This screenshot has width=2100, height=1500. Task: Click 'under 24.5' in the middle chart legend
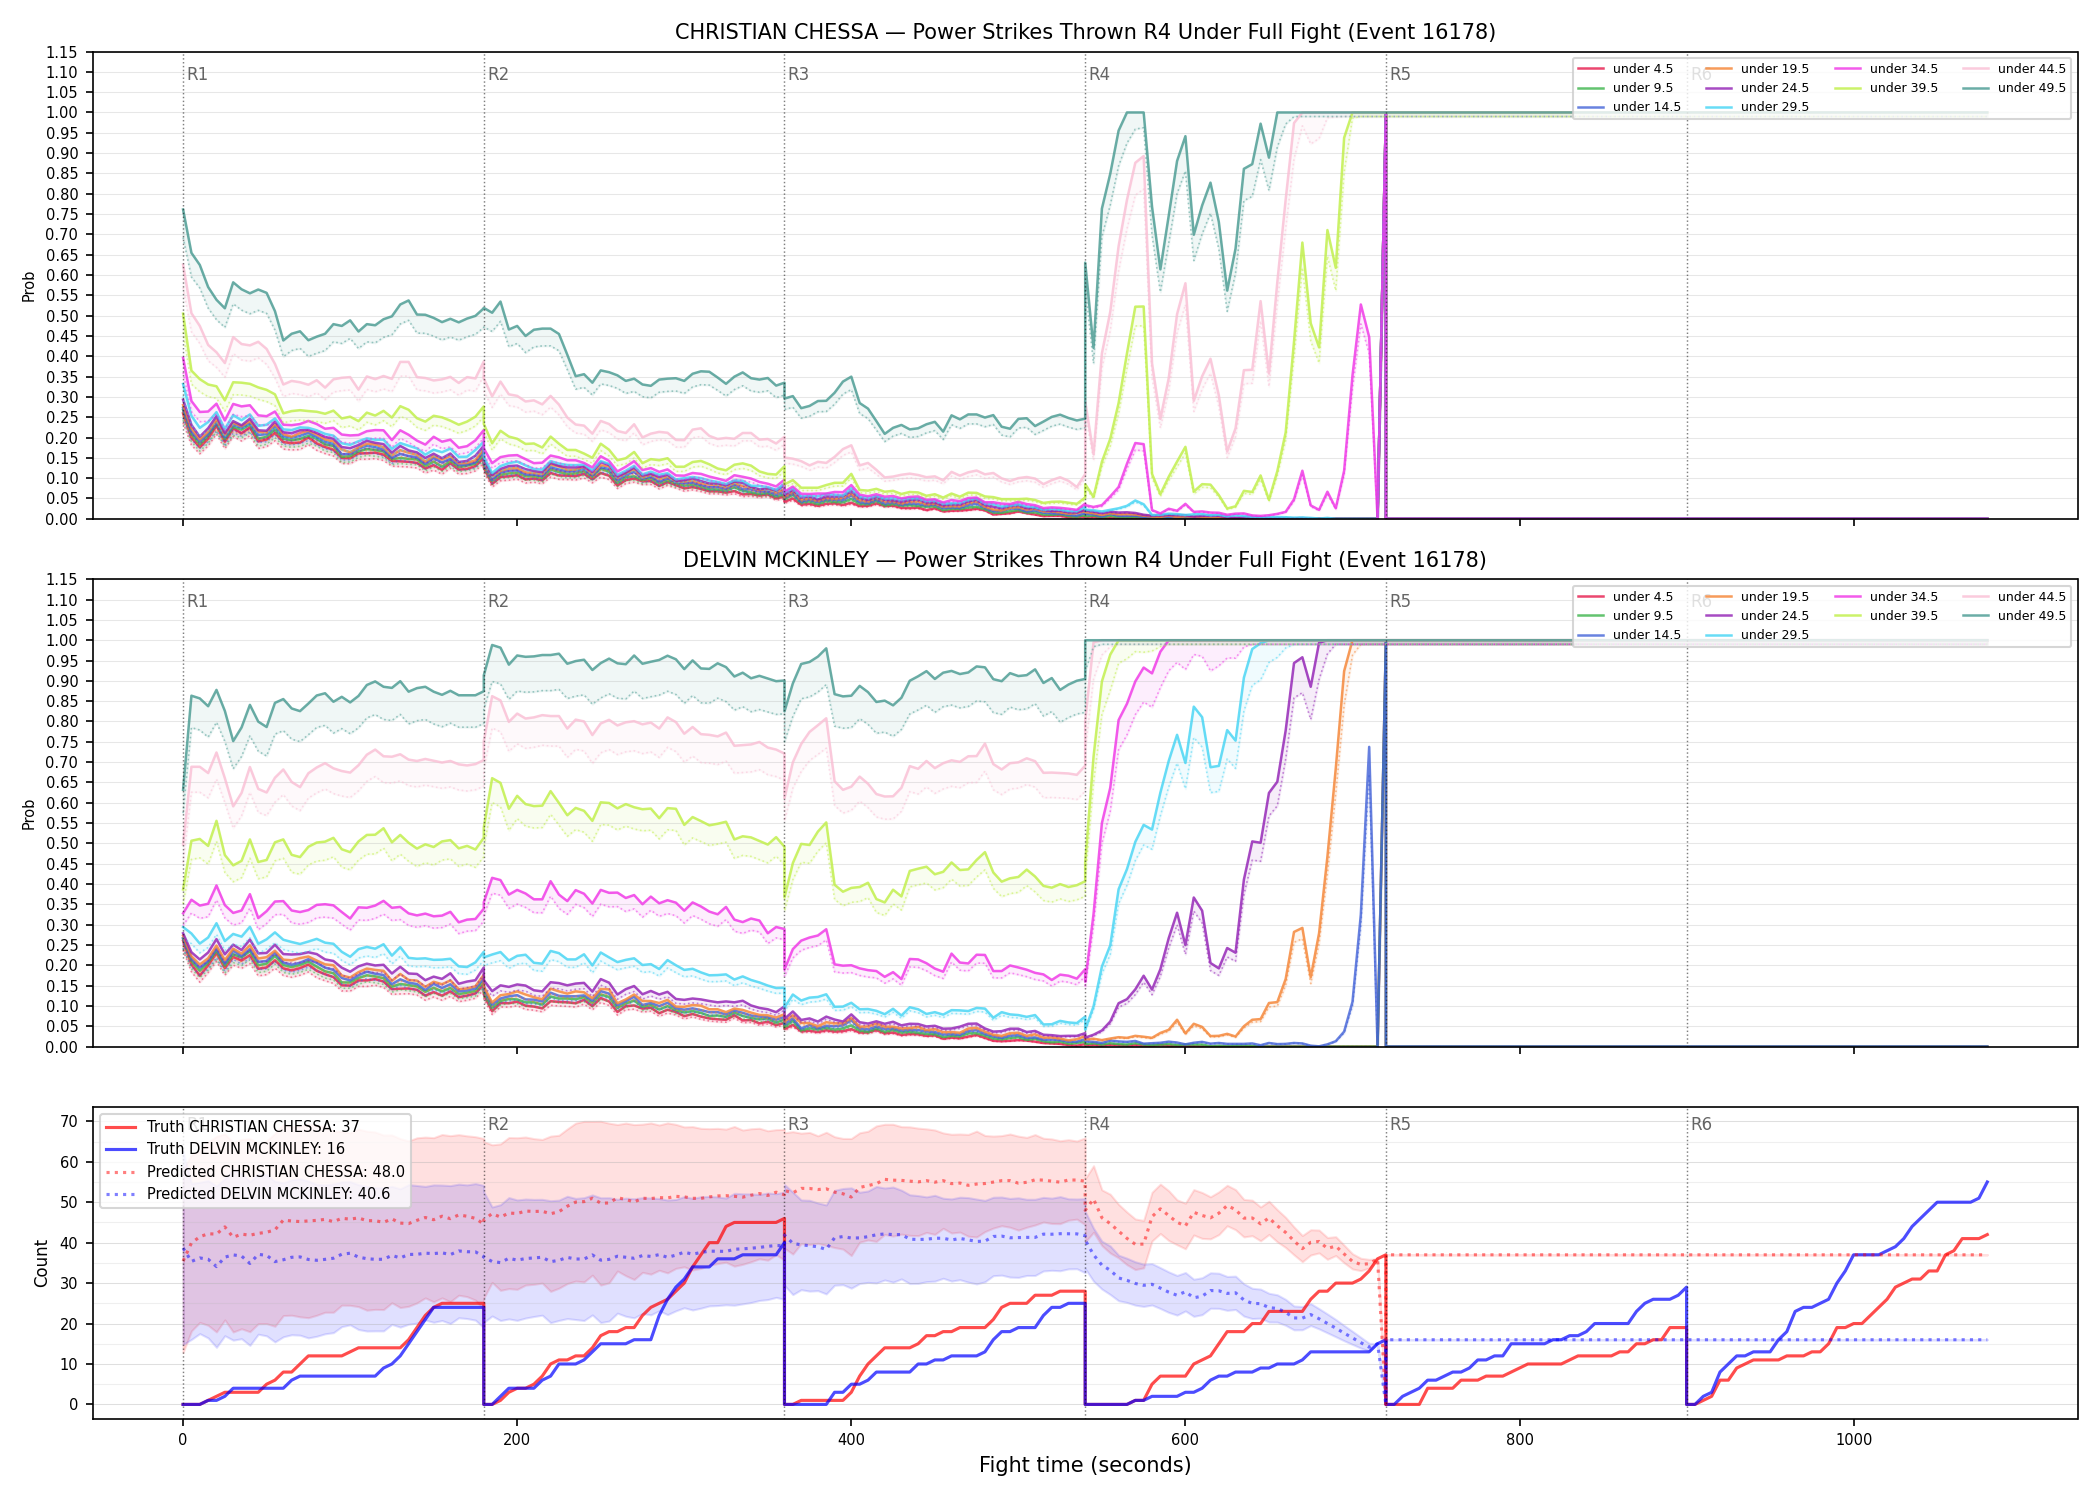tap(1757, 616)
